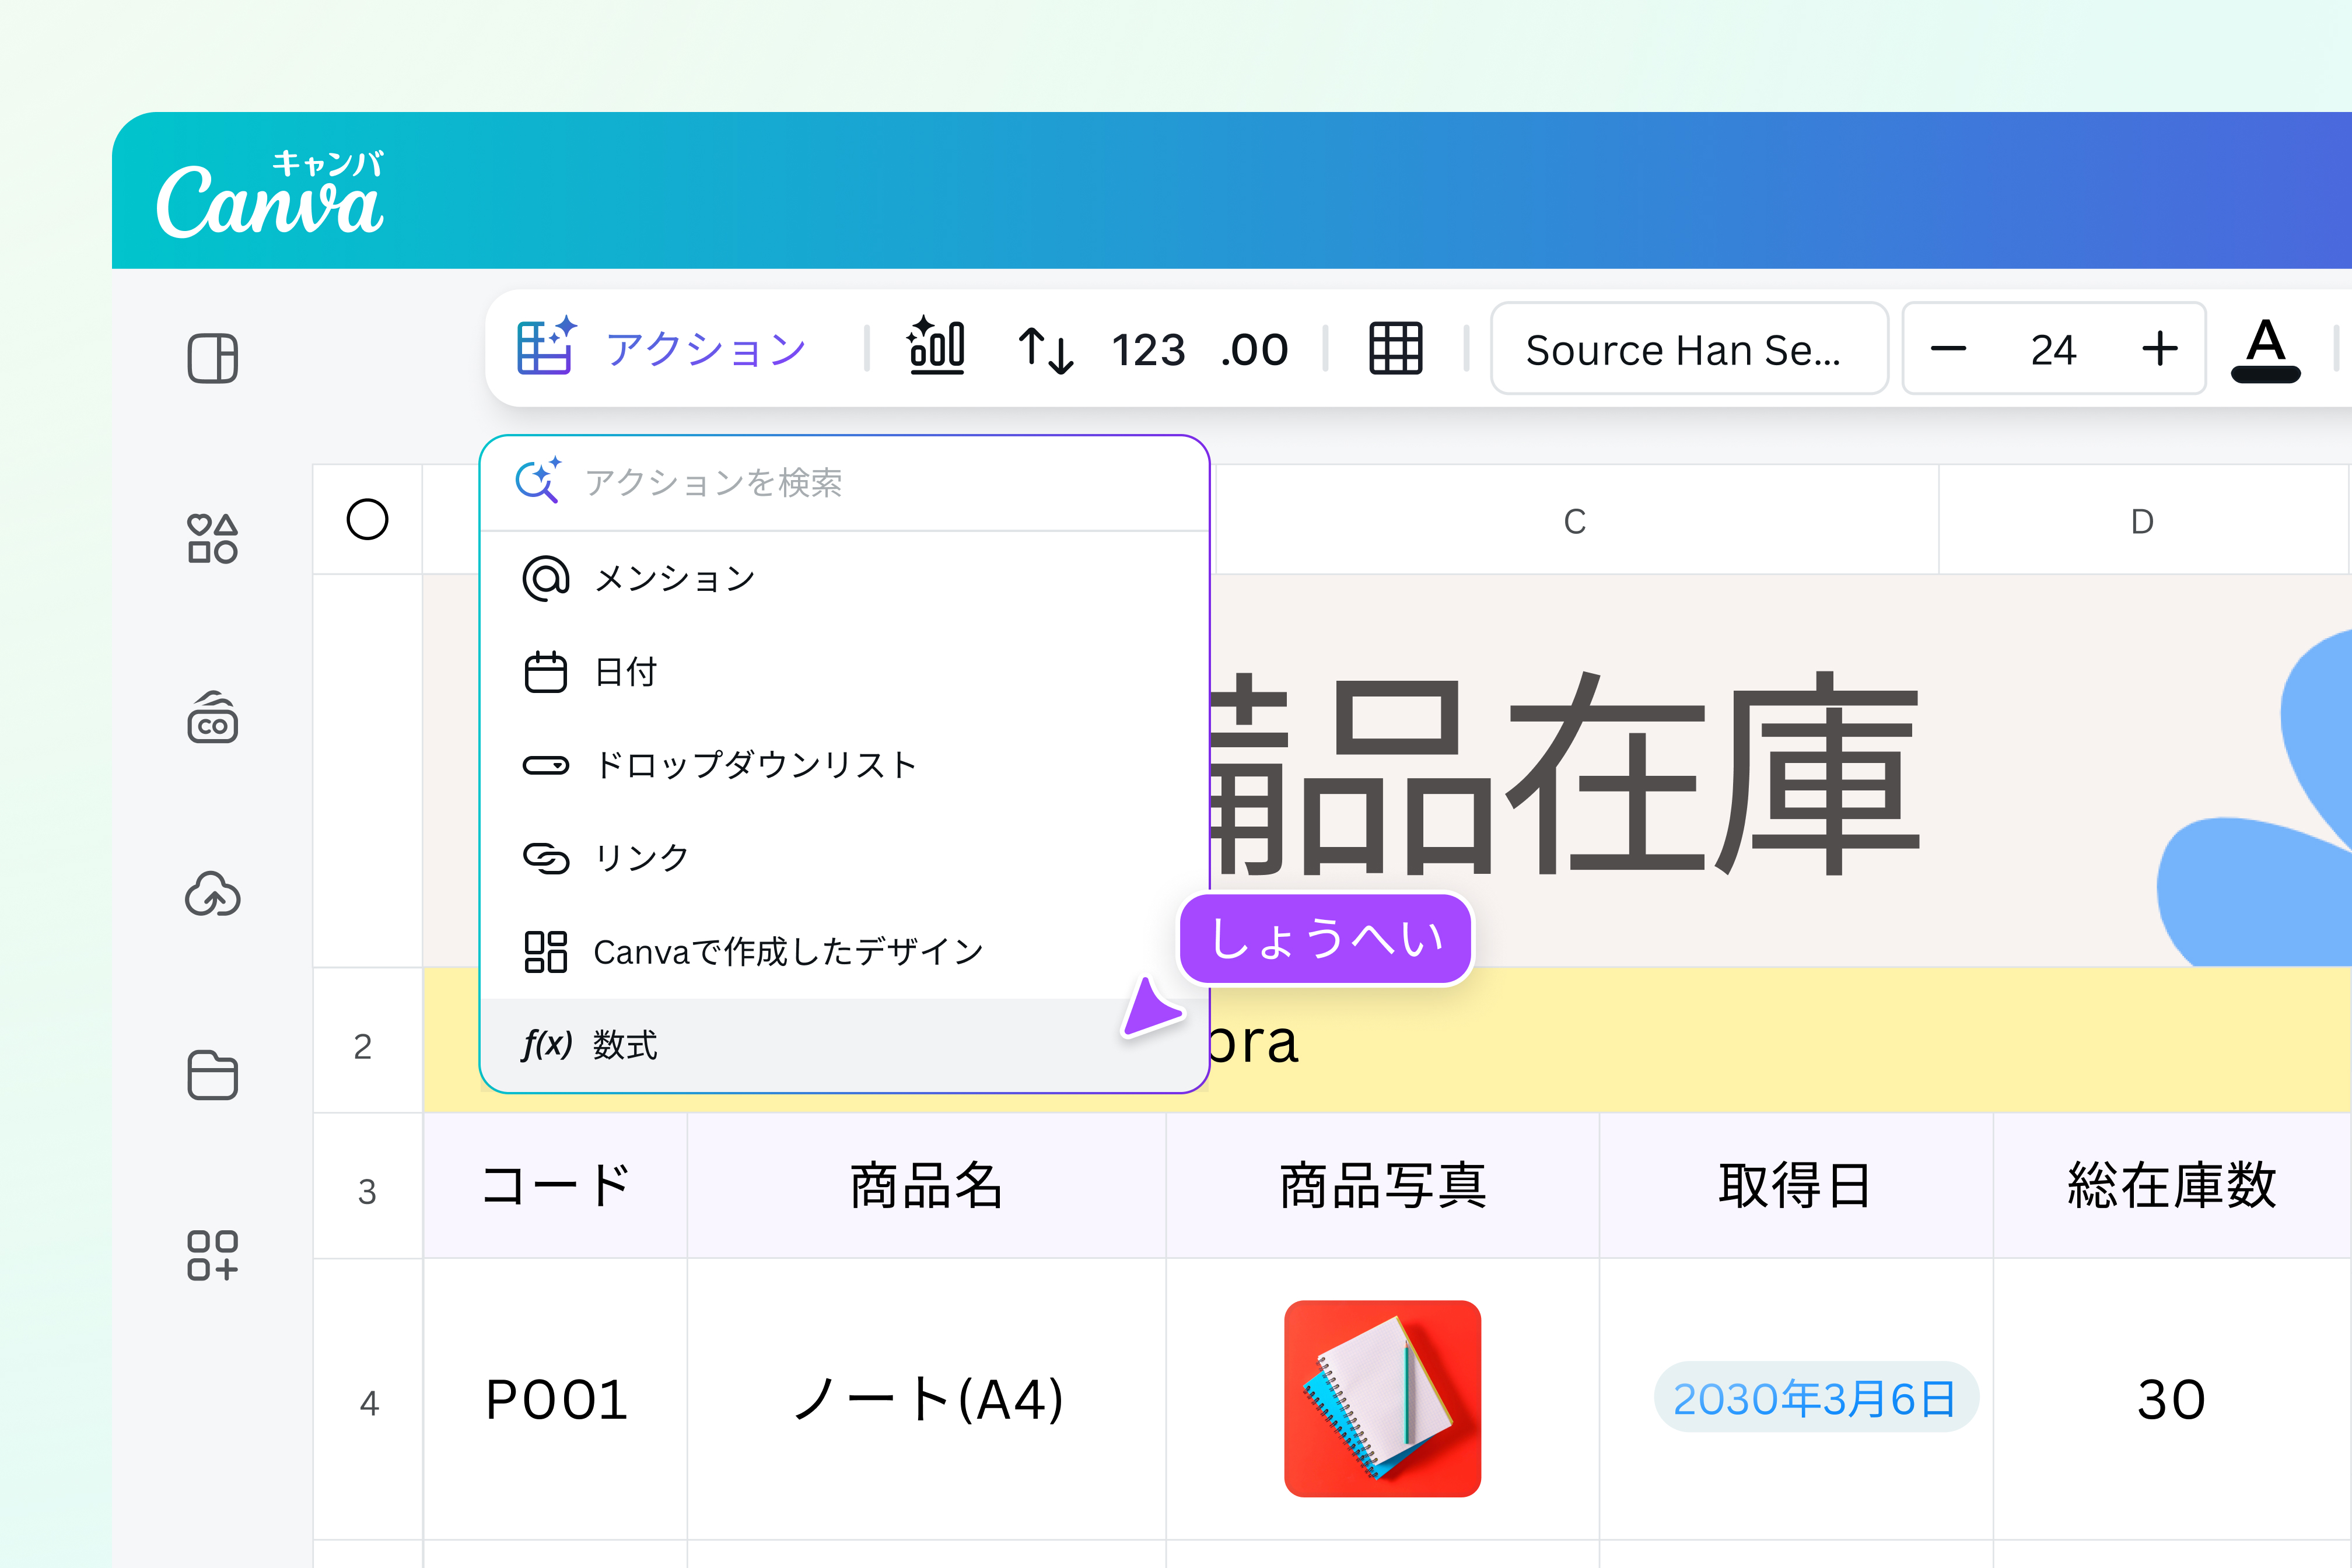Click the magic chart icon
The image size is (2352, 1568).
click(936, 346)
